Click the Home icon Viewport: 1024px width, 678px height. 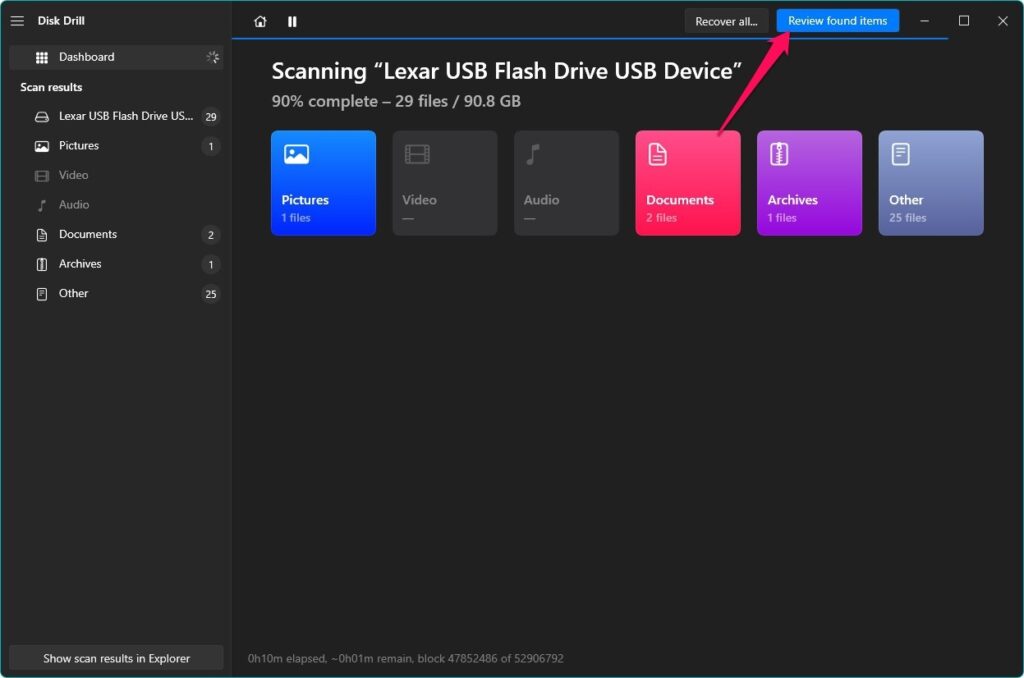261,21
